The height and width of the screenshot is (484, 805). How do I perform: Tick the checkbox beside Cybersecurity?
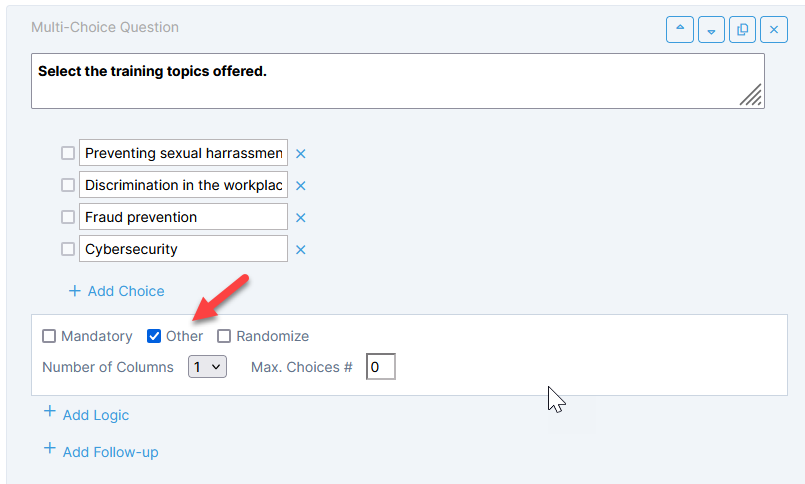[68, 249]
